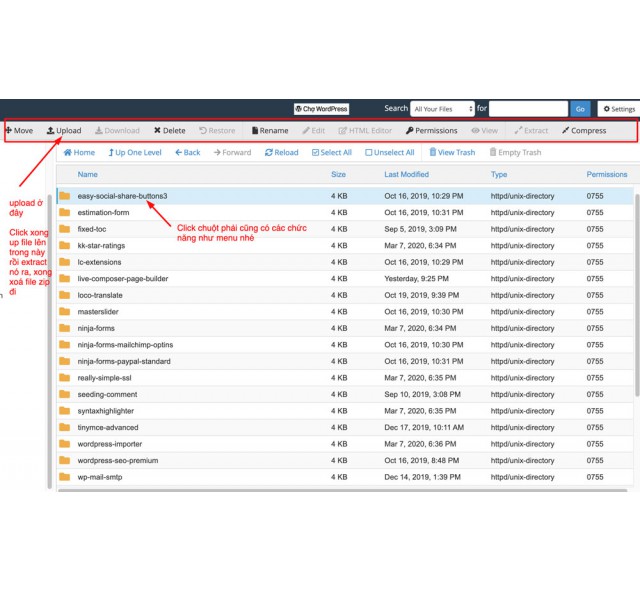
Task: Select ninja-forms-paypal-standard folder name
Action: (124, 362)
